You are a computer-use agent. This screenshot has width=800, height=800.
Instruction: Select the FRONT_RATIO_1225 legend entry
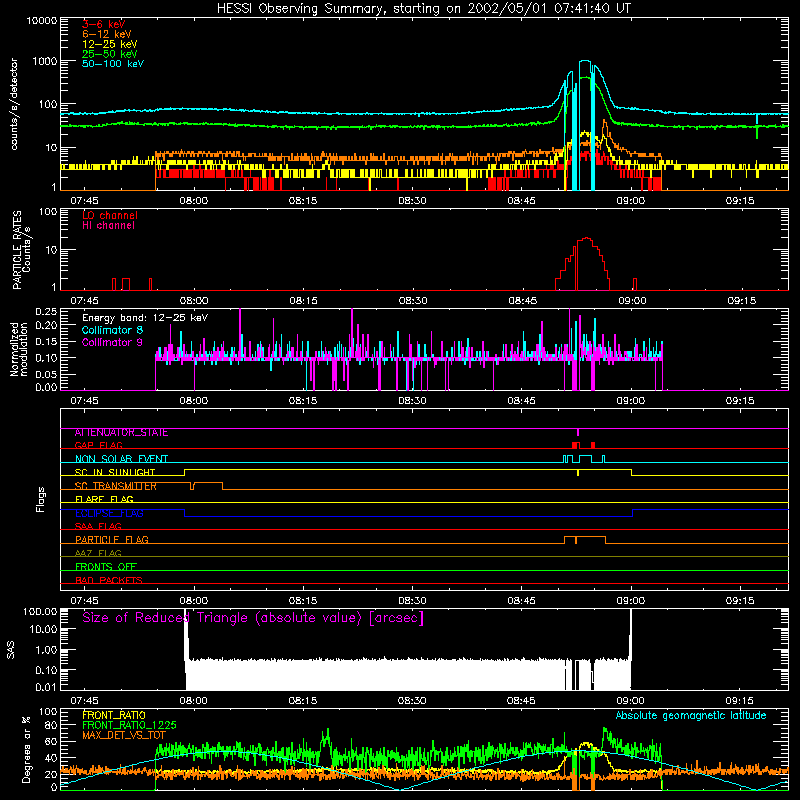click(129, 725)
